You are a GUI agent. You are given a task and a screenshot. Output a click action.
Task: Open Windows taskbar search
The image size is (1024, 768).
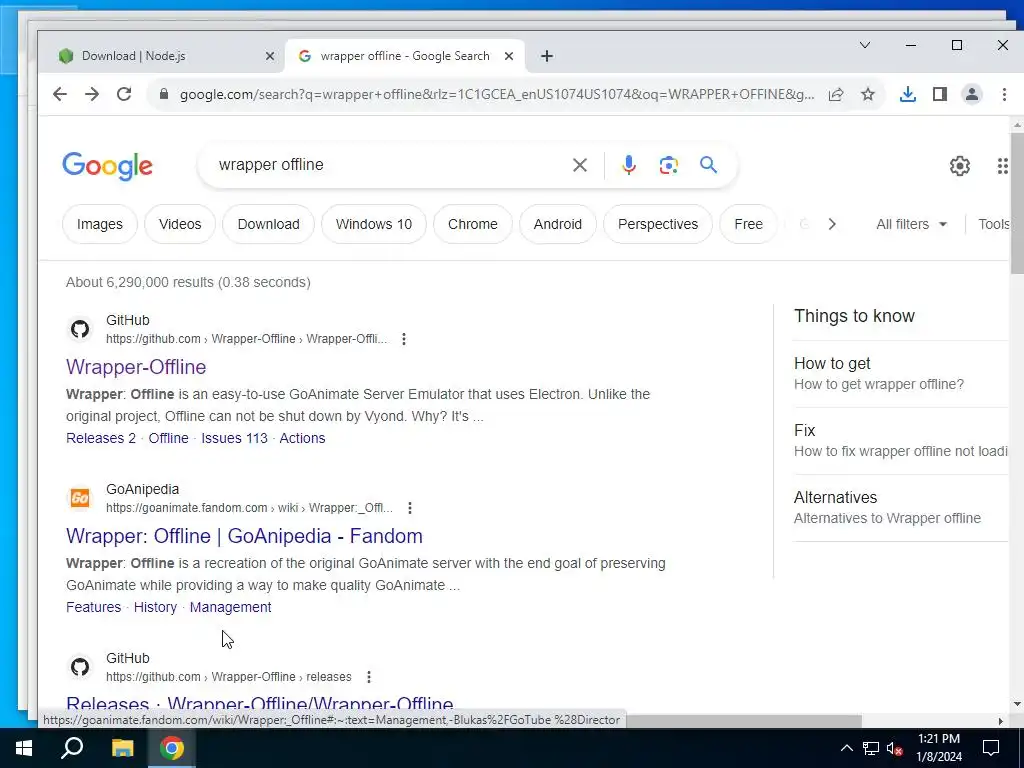pyautogui.click(x=72, y=748)
